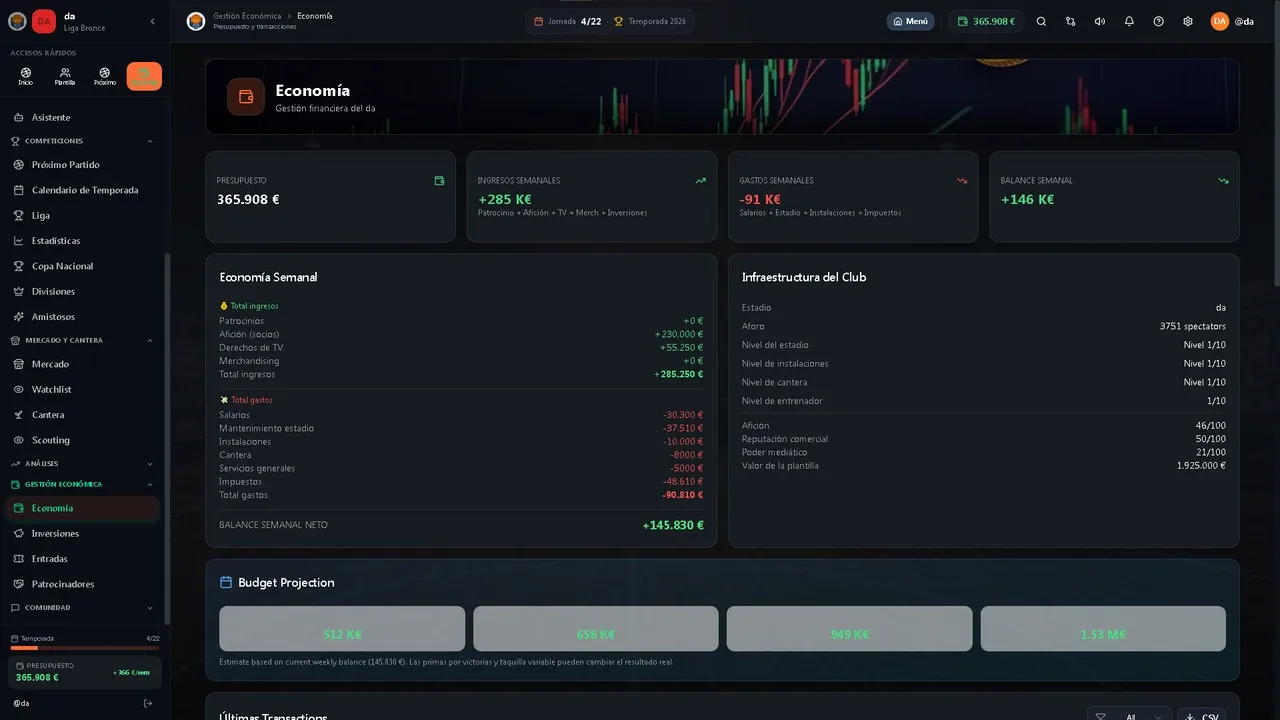Open Scouting in the sidebar
Screen dimensions: 1280x720
coord(81,440)
